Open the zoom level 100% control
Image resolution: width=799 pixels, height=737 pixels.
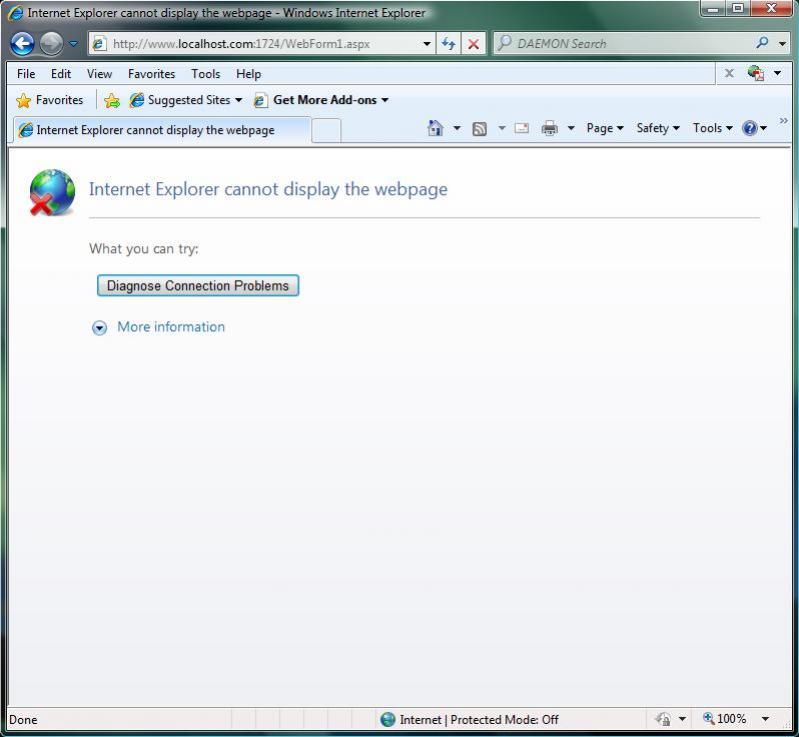coord(725,719)
